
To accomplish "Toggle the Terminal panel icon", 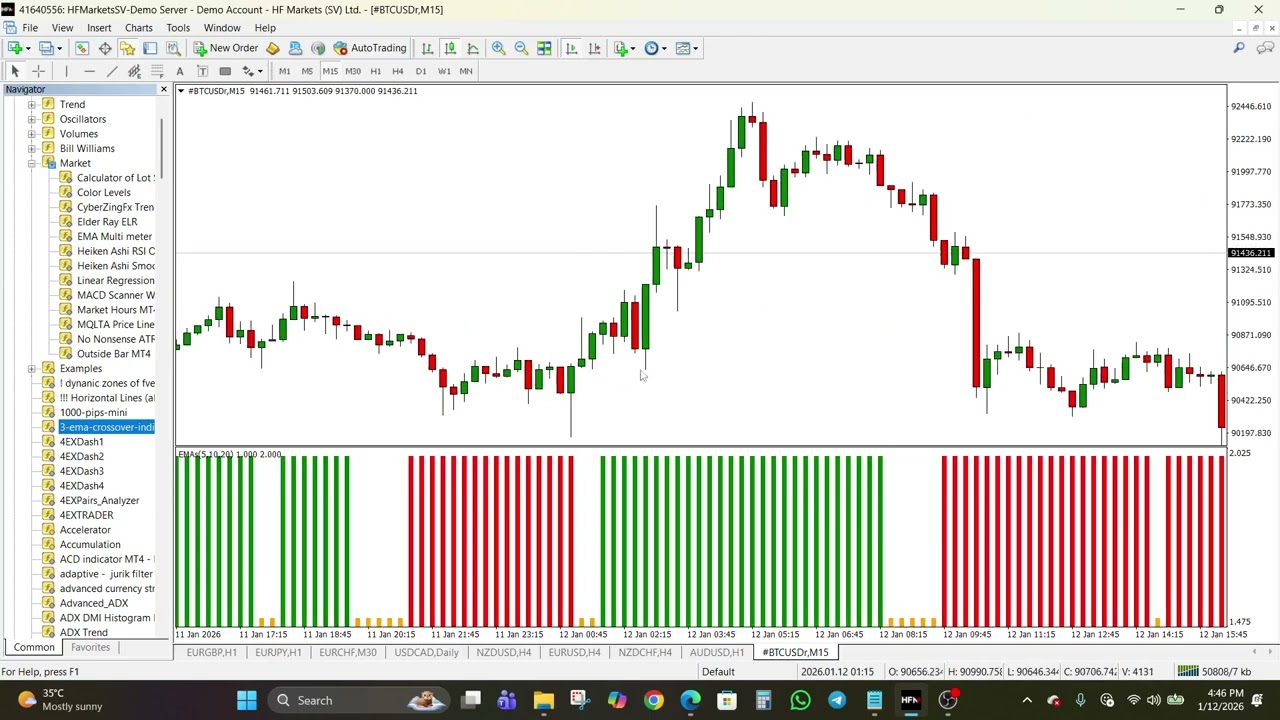I will click(150, 48).
